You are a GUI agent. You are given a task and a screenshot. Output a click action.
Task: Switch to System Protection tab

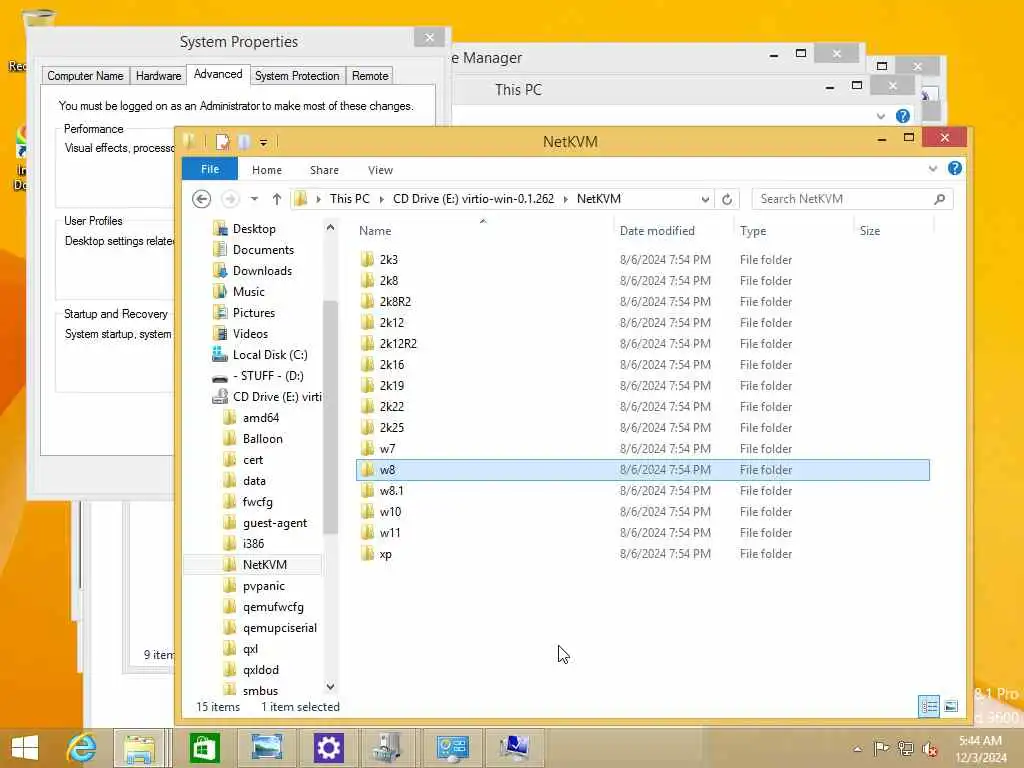click(x=297, y=76)
